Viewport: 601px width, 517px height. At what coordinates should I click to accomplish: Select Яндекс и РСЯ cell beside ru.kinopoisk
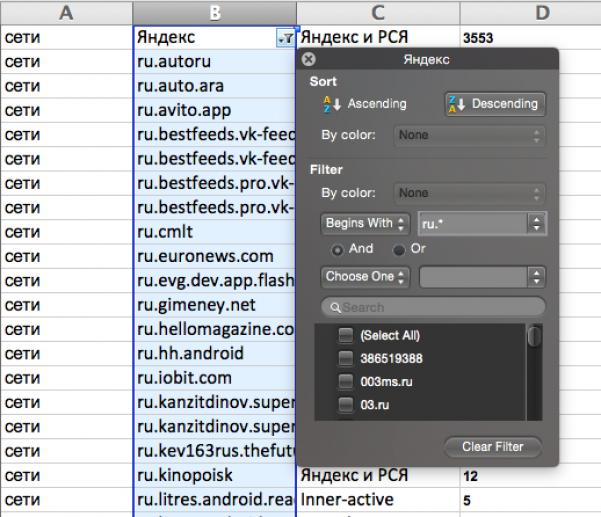[378, 476]
